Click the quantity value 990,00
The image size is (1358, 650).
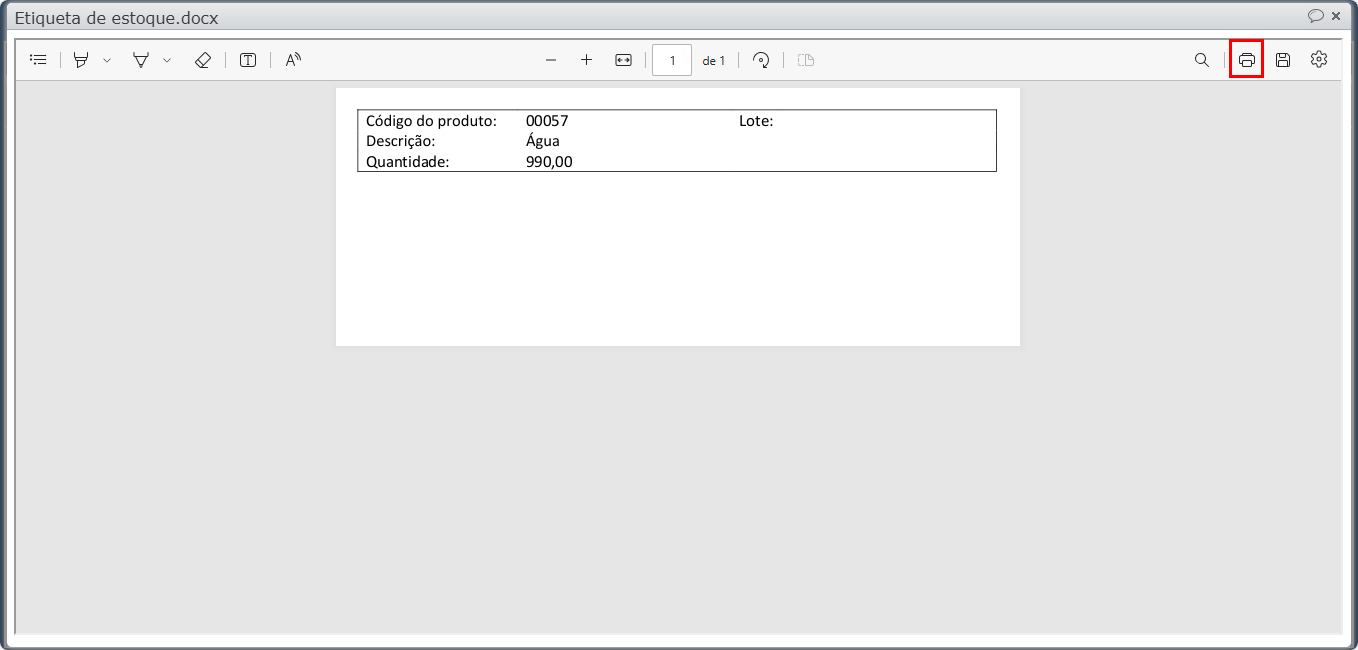point(549,161)
